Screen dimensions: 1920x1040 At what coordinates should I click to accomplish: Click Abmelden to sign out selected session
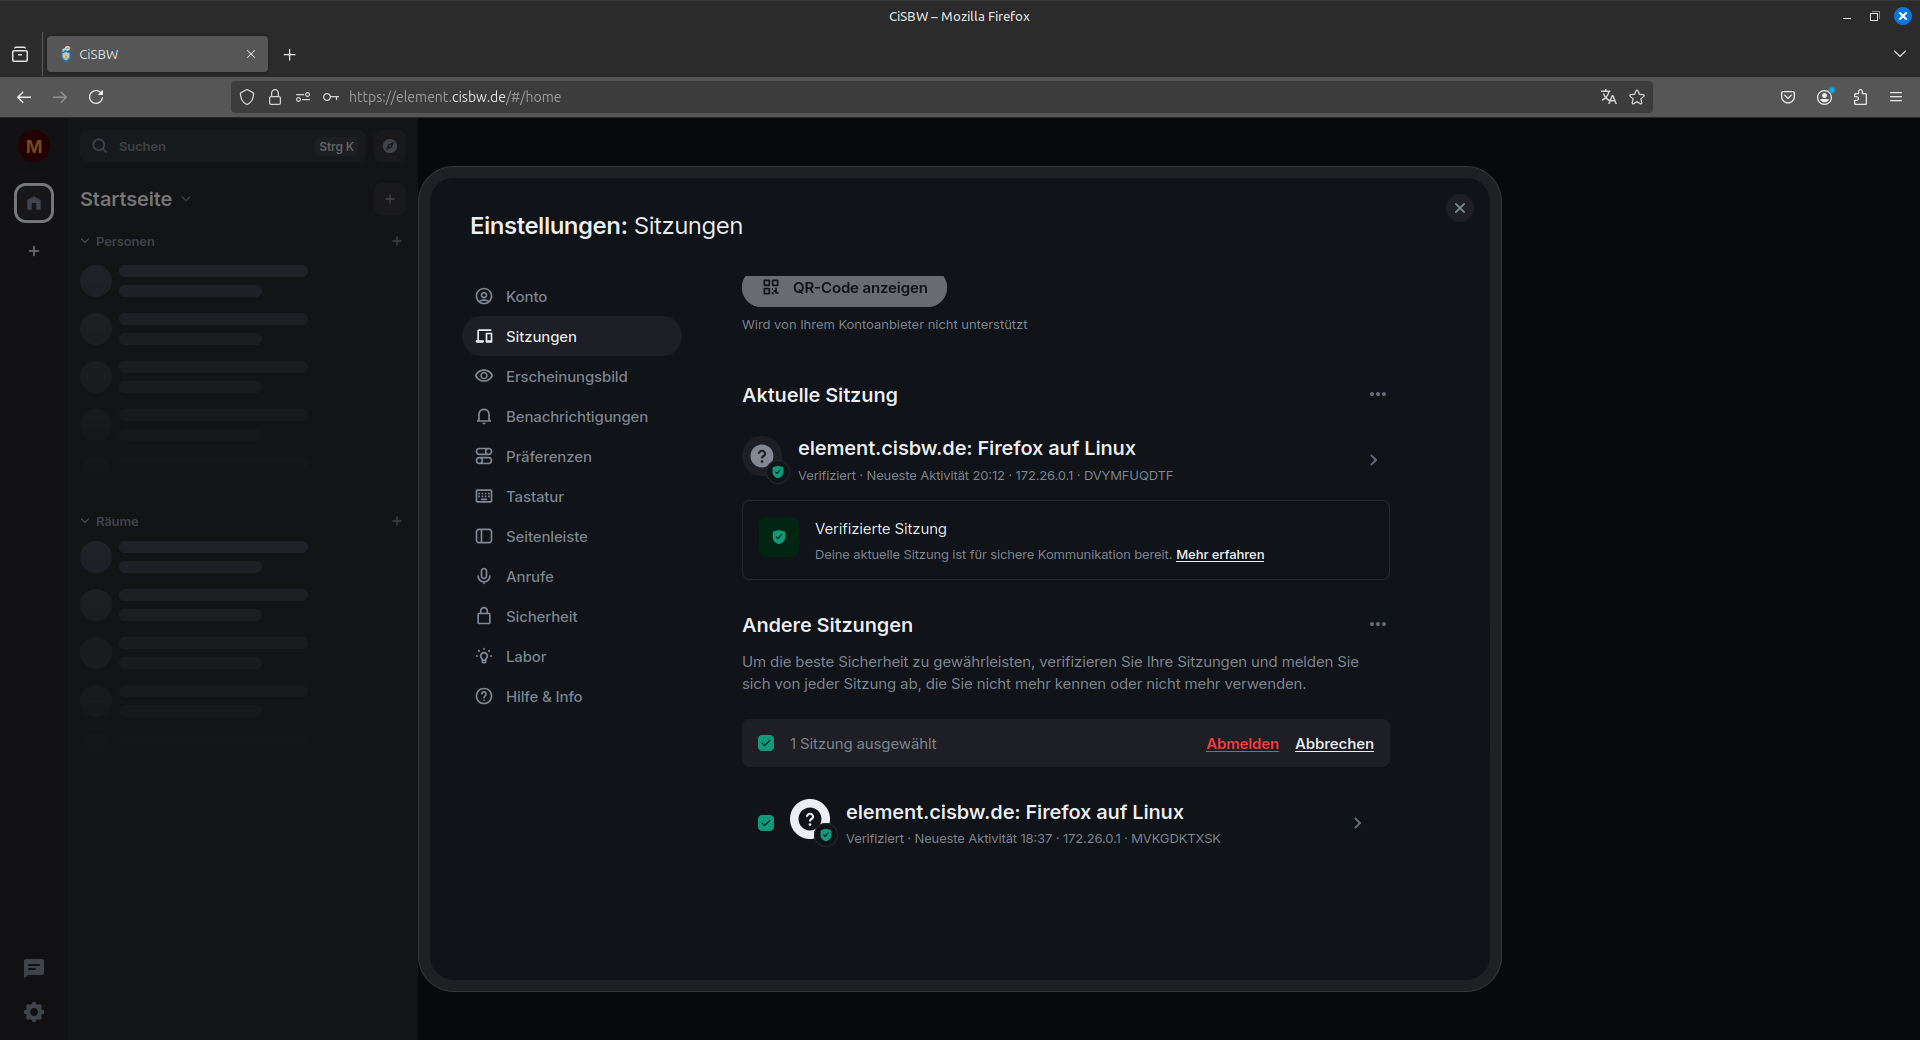(x=1242, y=744)
